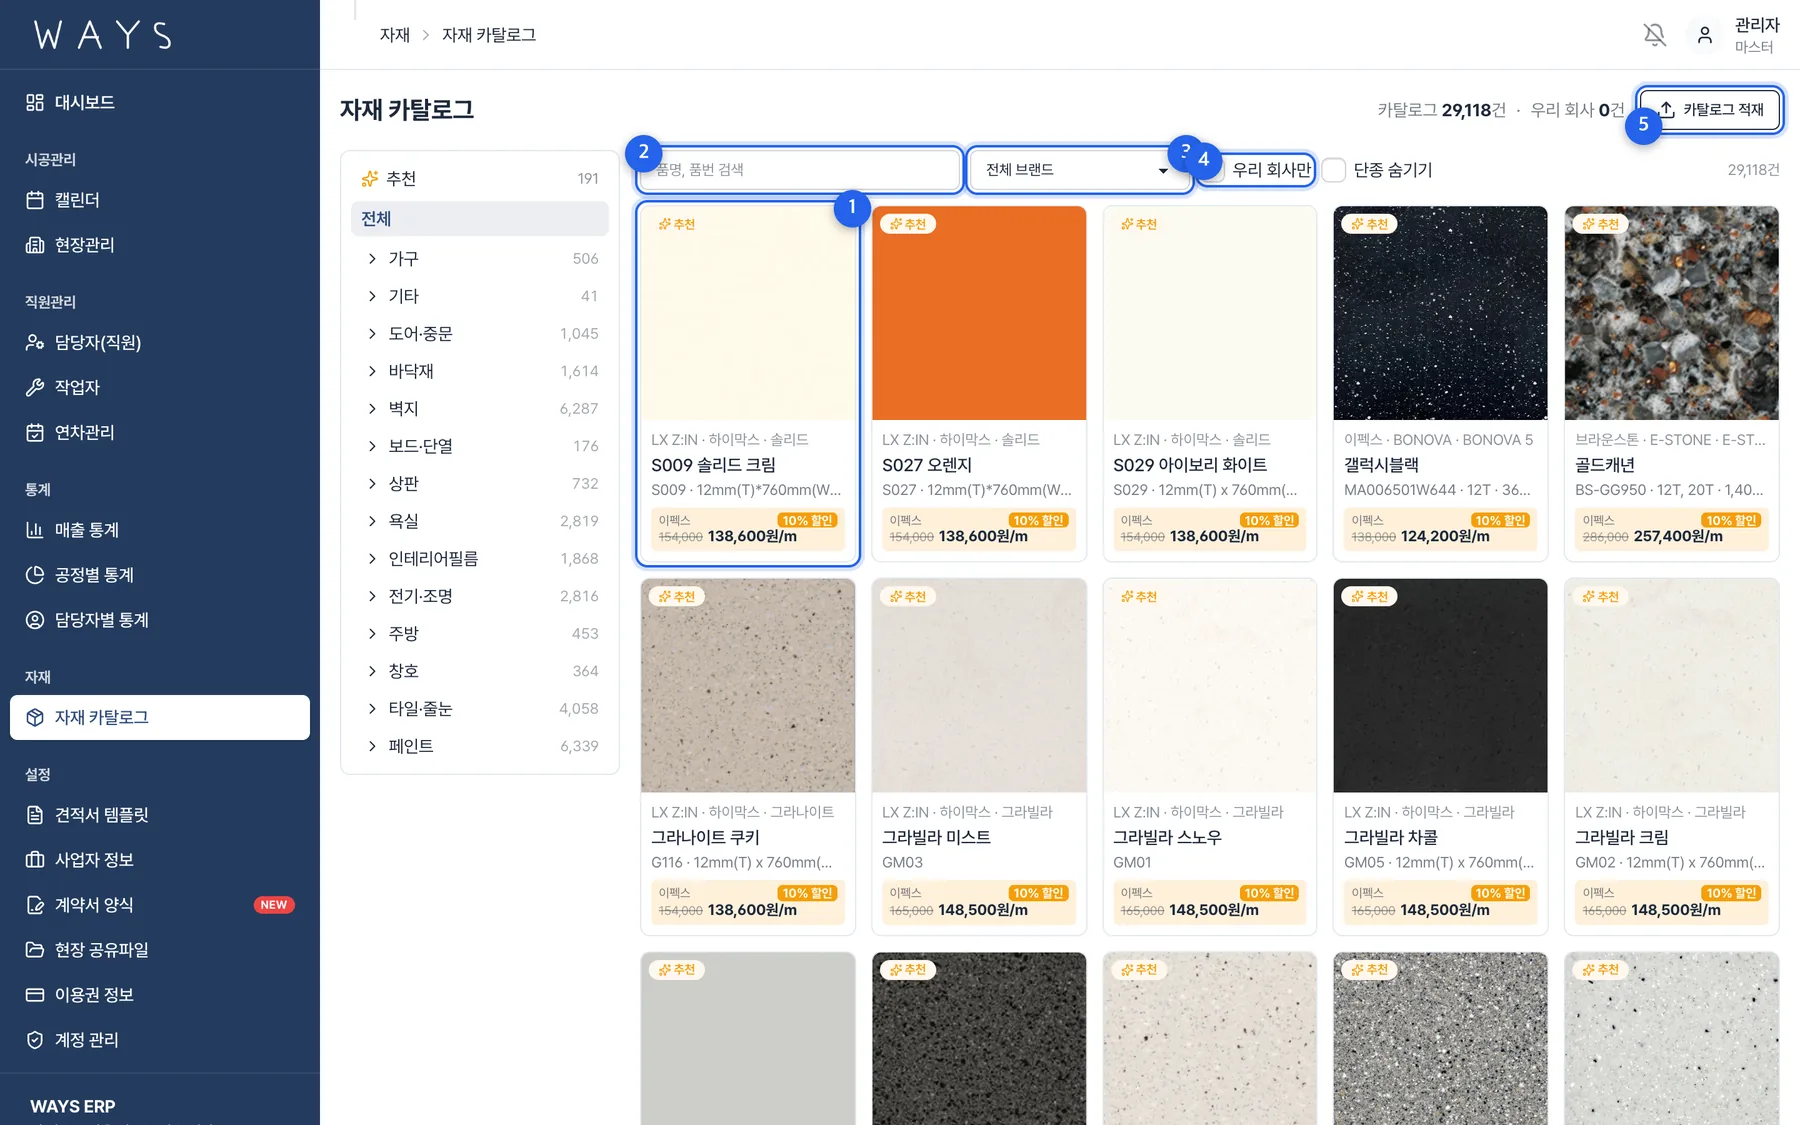Expand the 전기·조명 category
The width and height of the screenshot is (1800, 1125).
point(372,596)
